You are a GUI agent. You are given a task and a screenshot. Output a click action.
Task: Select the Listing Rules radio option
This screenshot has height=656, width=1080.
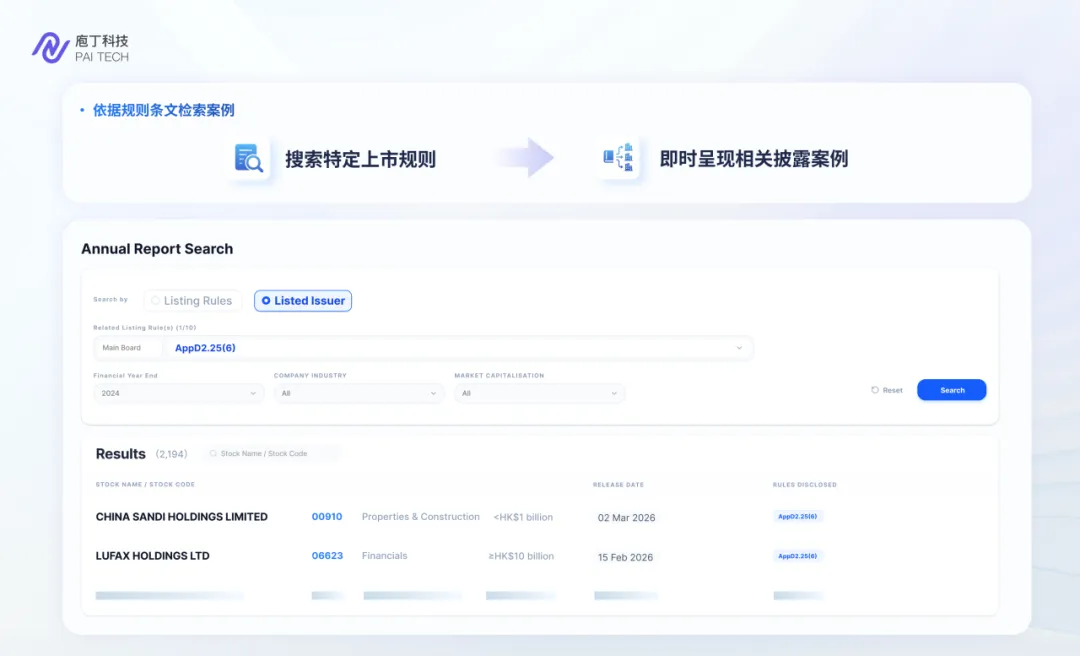pos(192,301)
